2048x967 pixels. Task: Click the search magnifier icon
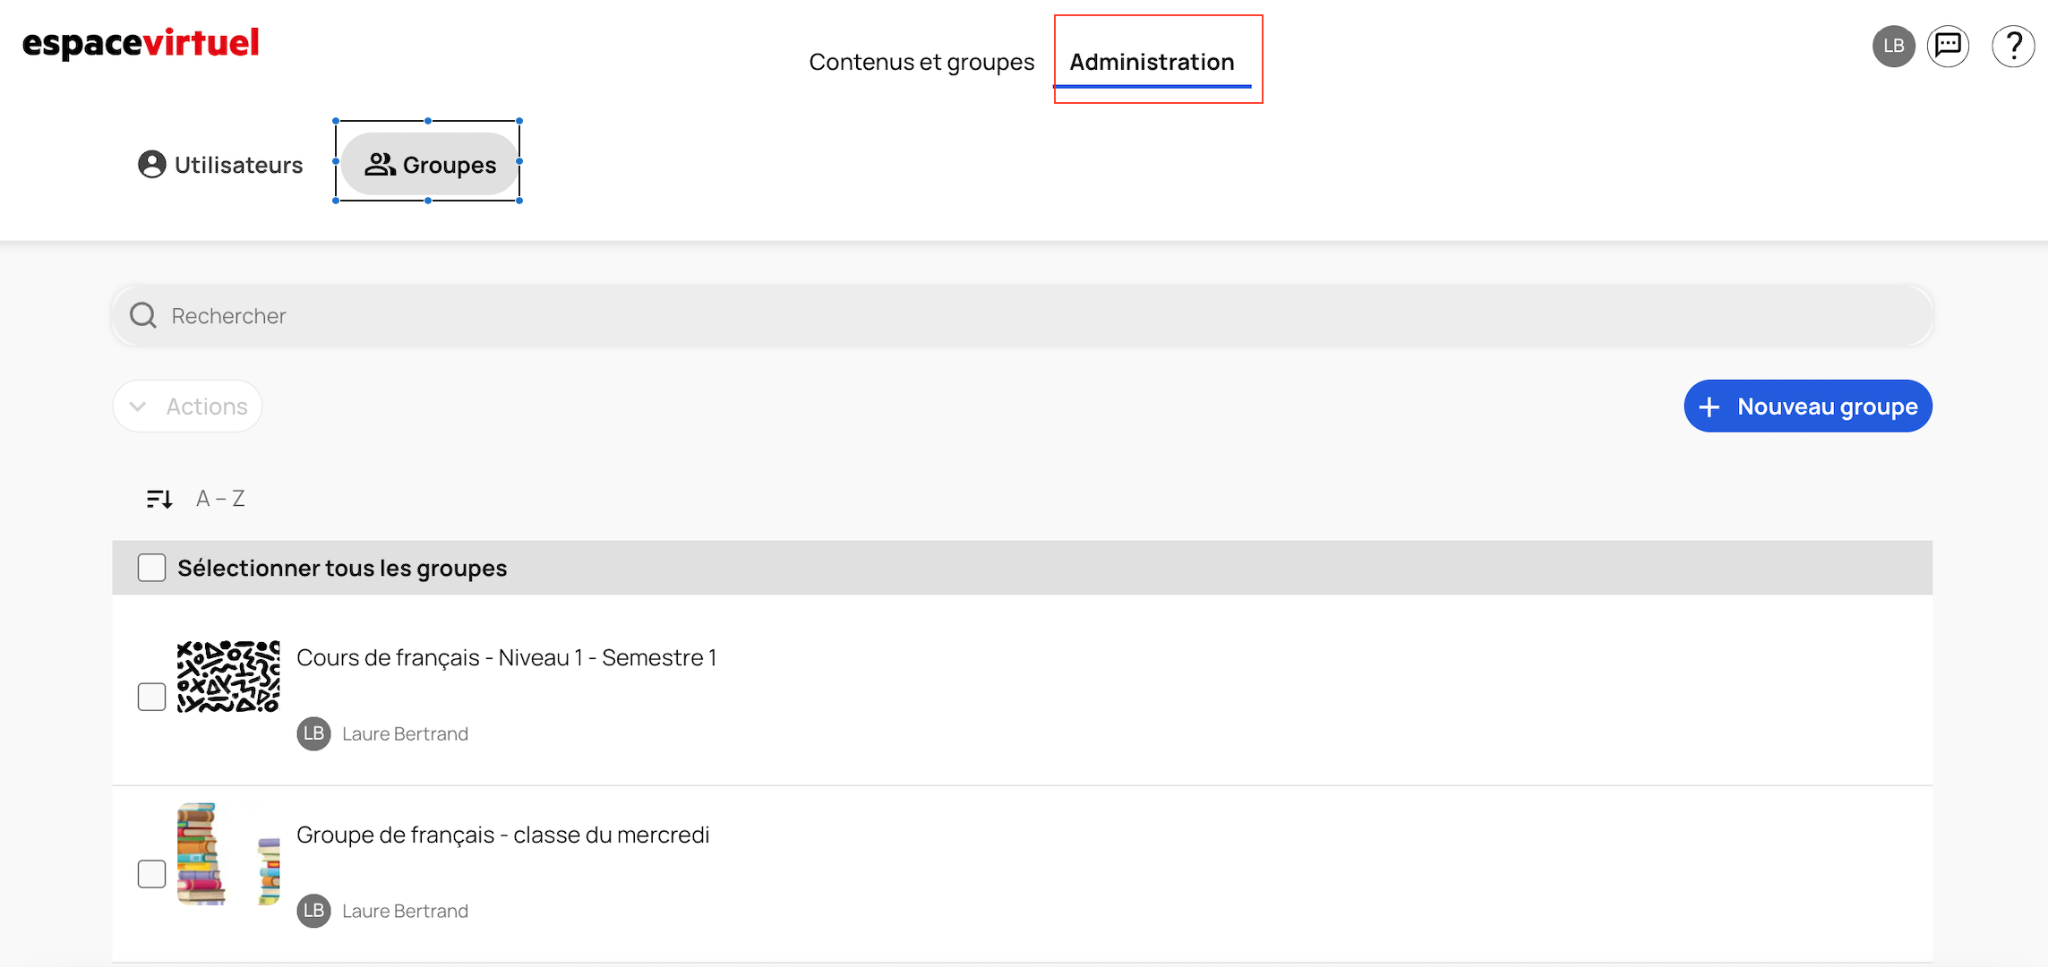(x=143, y=316)
